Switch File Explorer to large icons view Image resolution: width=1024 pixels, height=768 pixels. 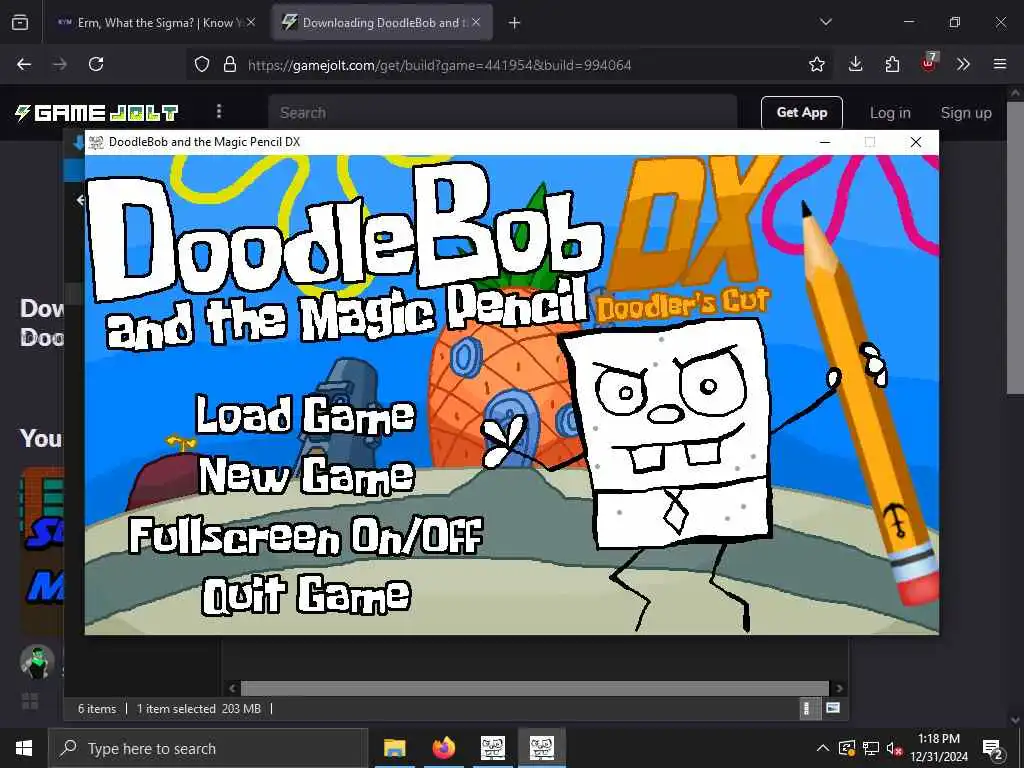(833, 708)
